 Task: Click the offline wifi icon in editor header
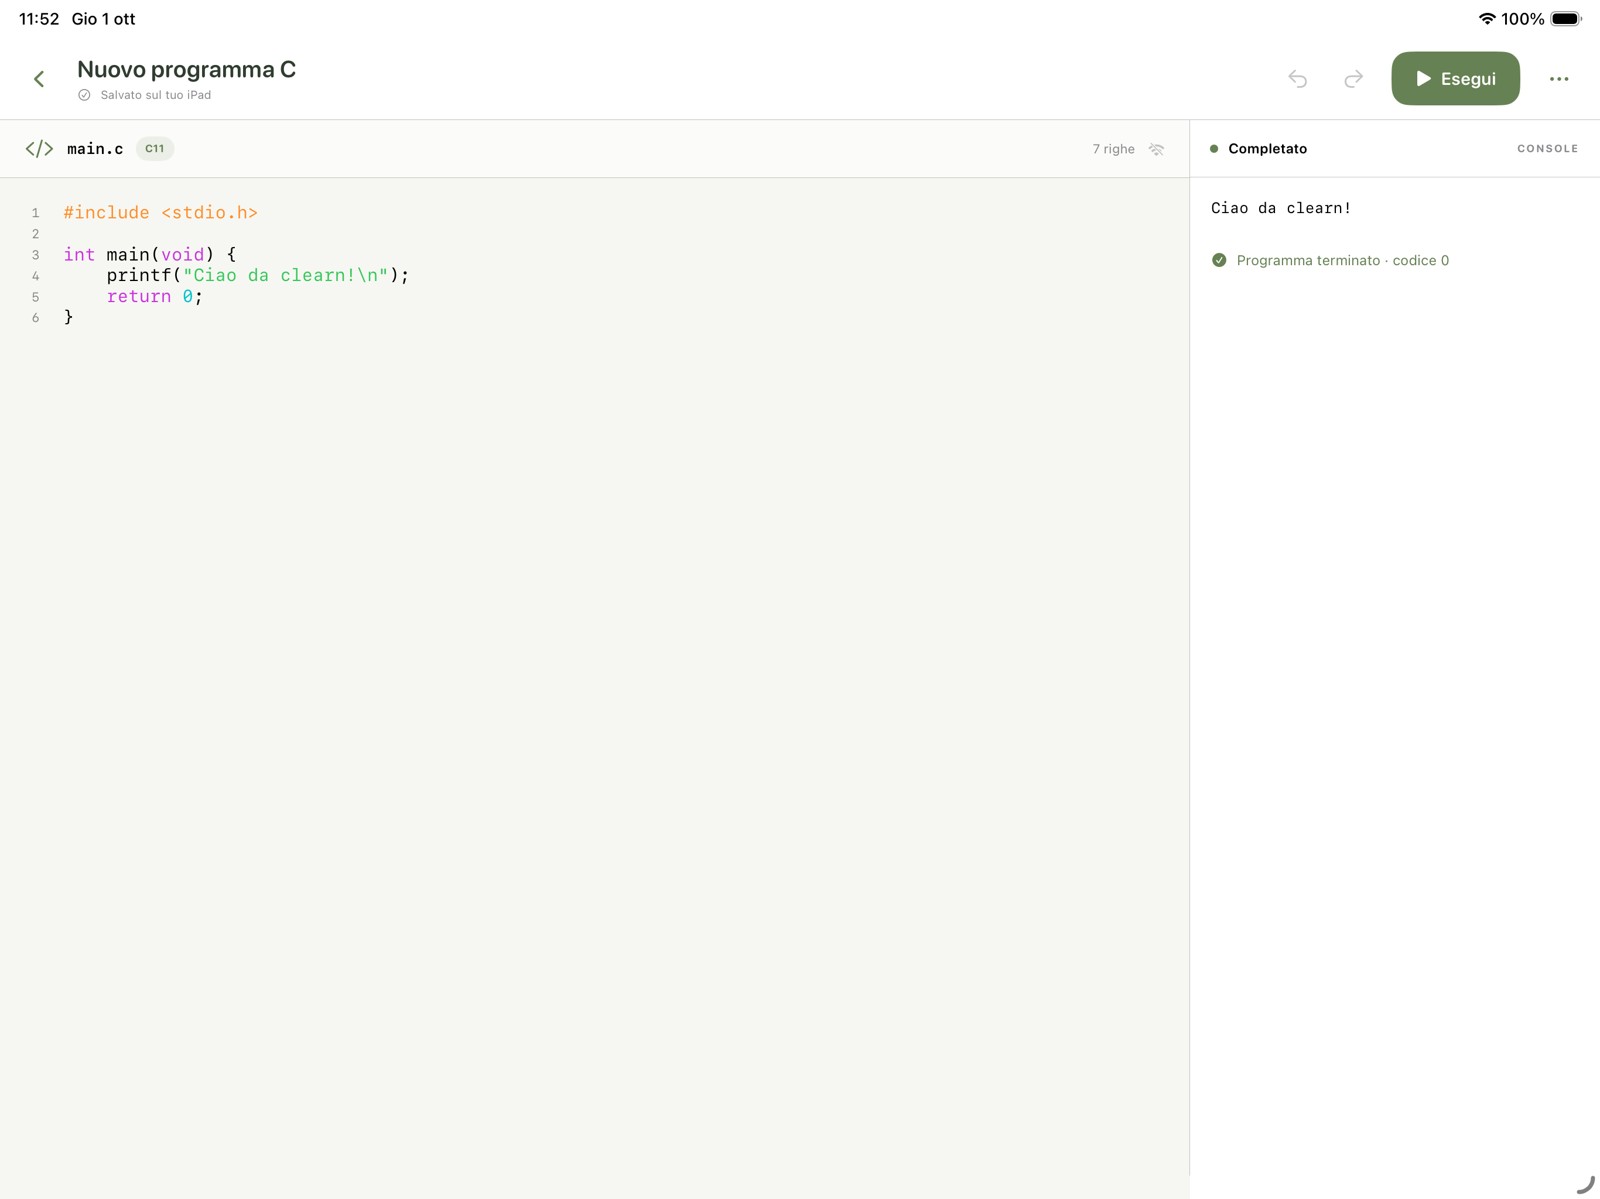pos(1156,149)
